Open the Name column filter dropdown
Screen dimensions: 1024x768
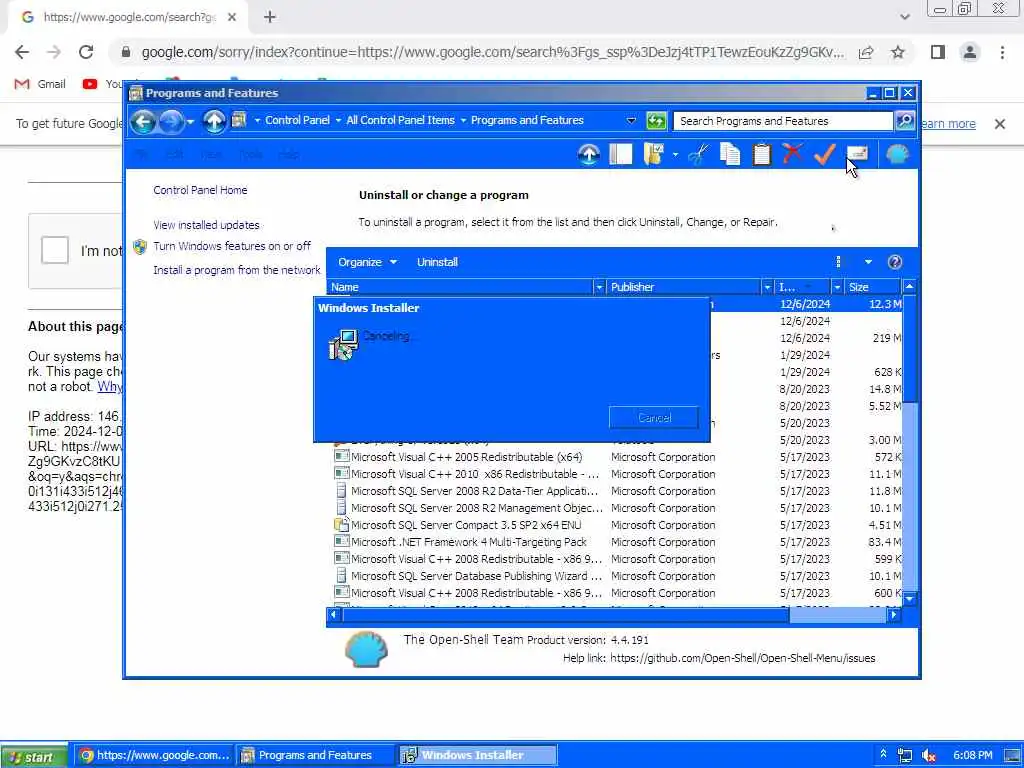tap(599, 287)
